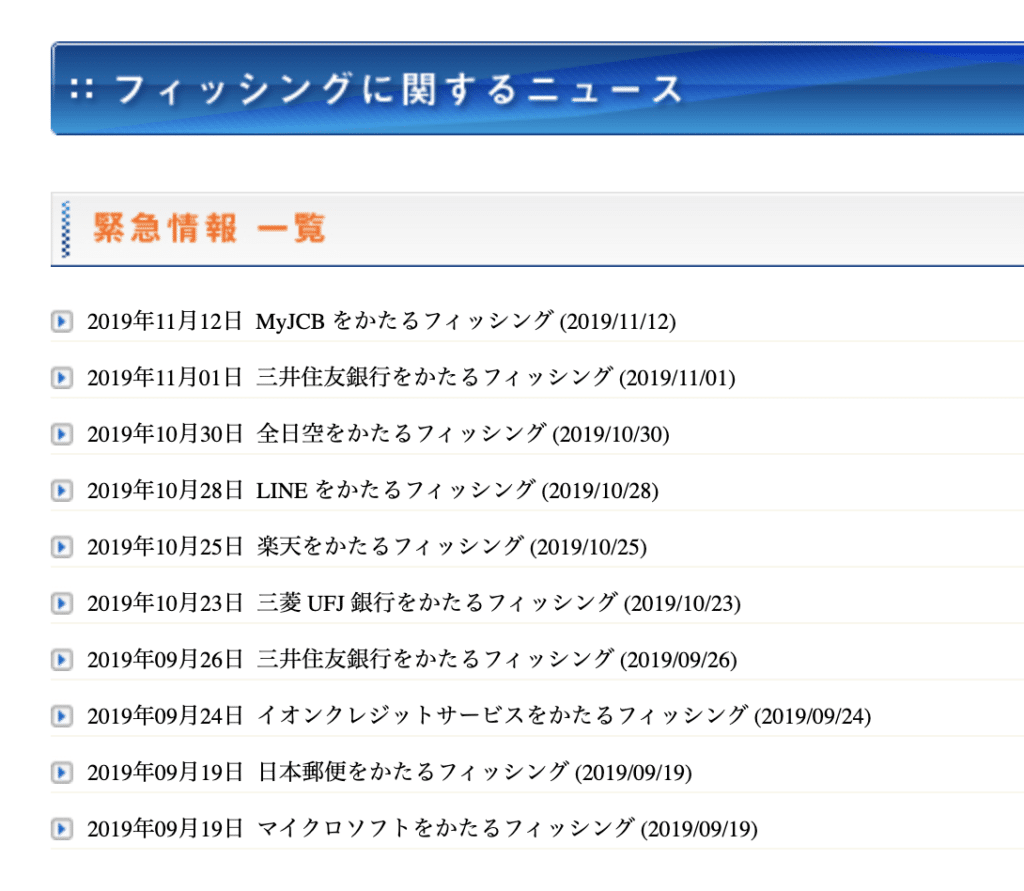
Task: Open 三菱 UFJ 銀行をかたるフィッシング (2019/10/23) link
Action: (x=498, y=603)
